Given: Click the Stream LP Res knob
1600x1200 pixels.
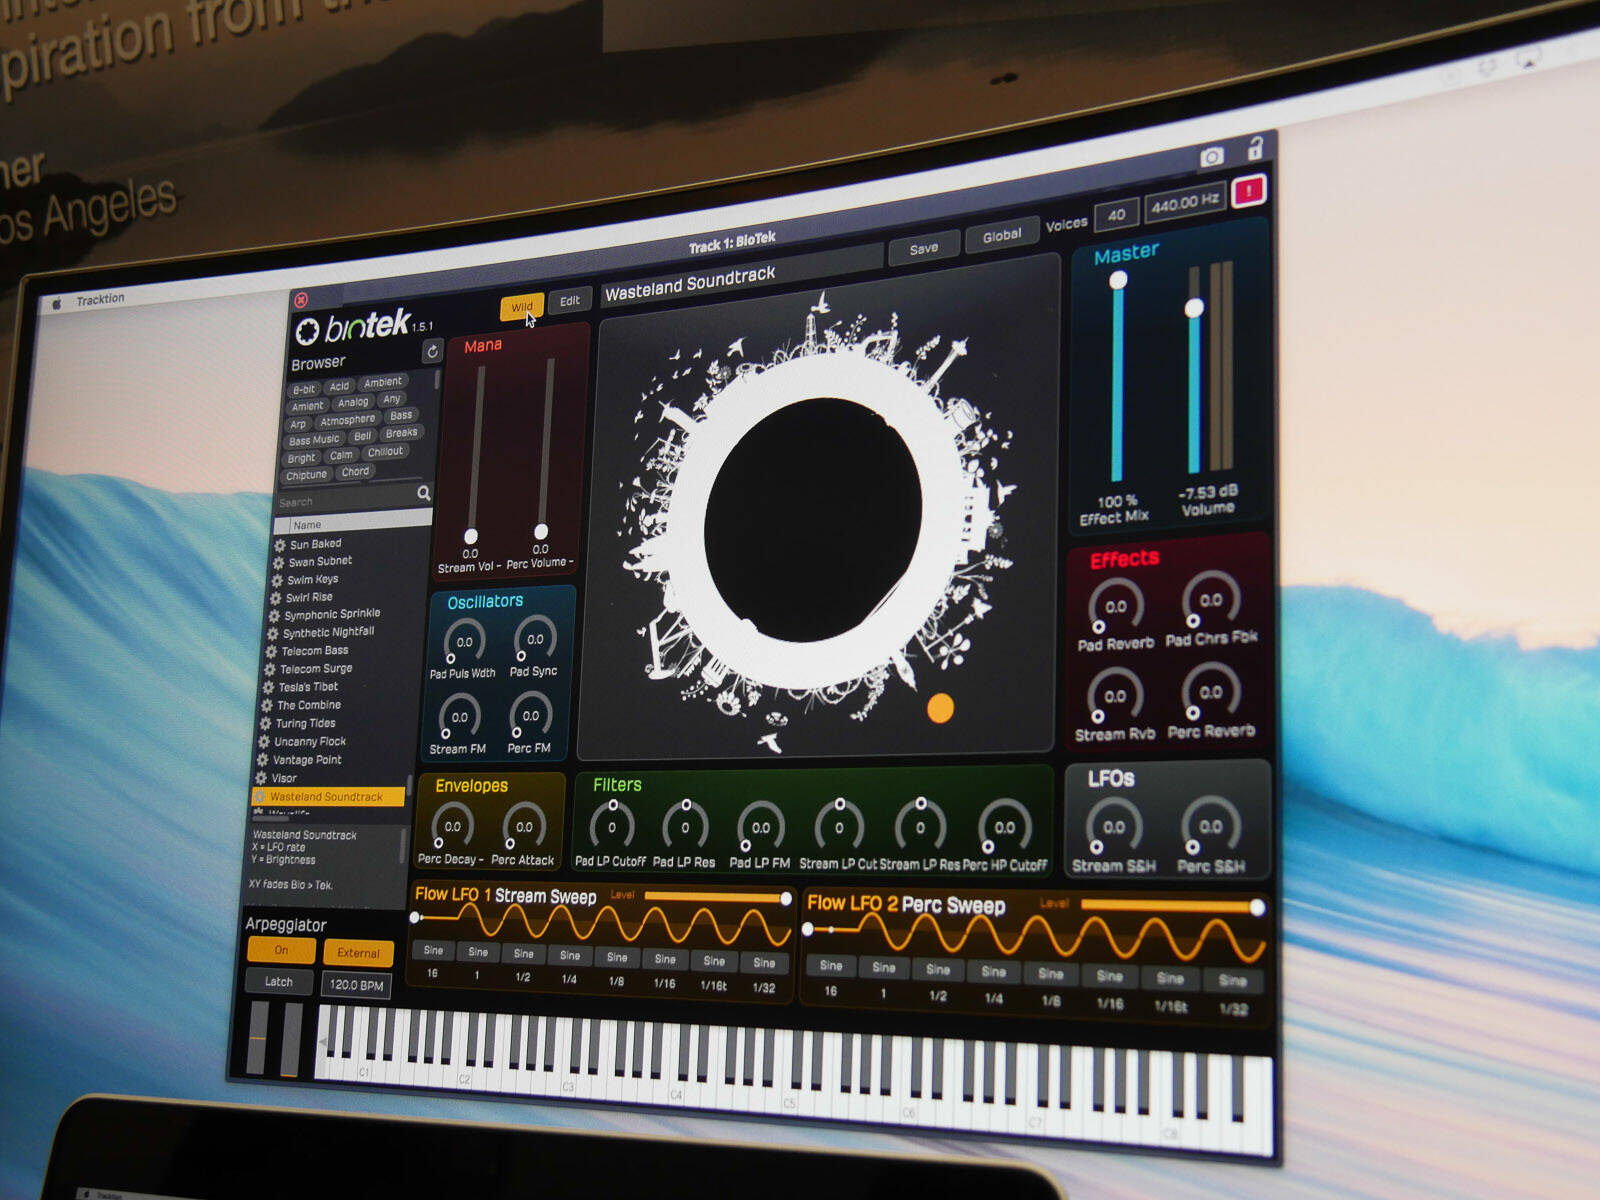Looking at the screenshot, I should pos(920,827).
